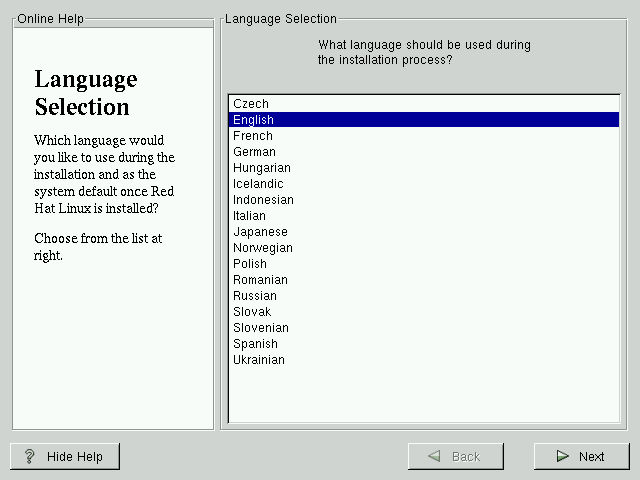This screenshot has width=640, height=480.
Task: Proceed with the Next button
Action: (x=581, y=456)
